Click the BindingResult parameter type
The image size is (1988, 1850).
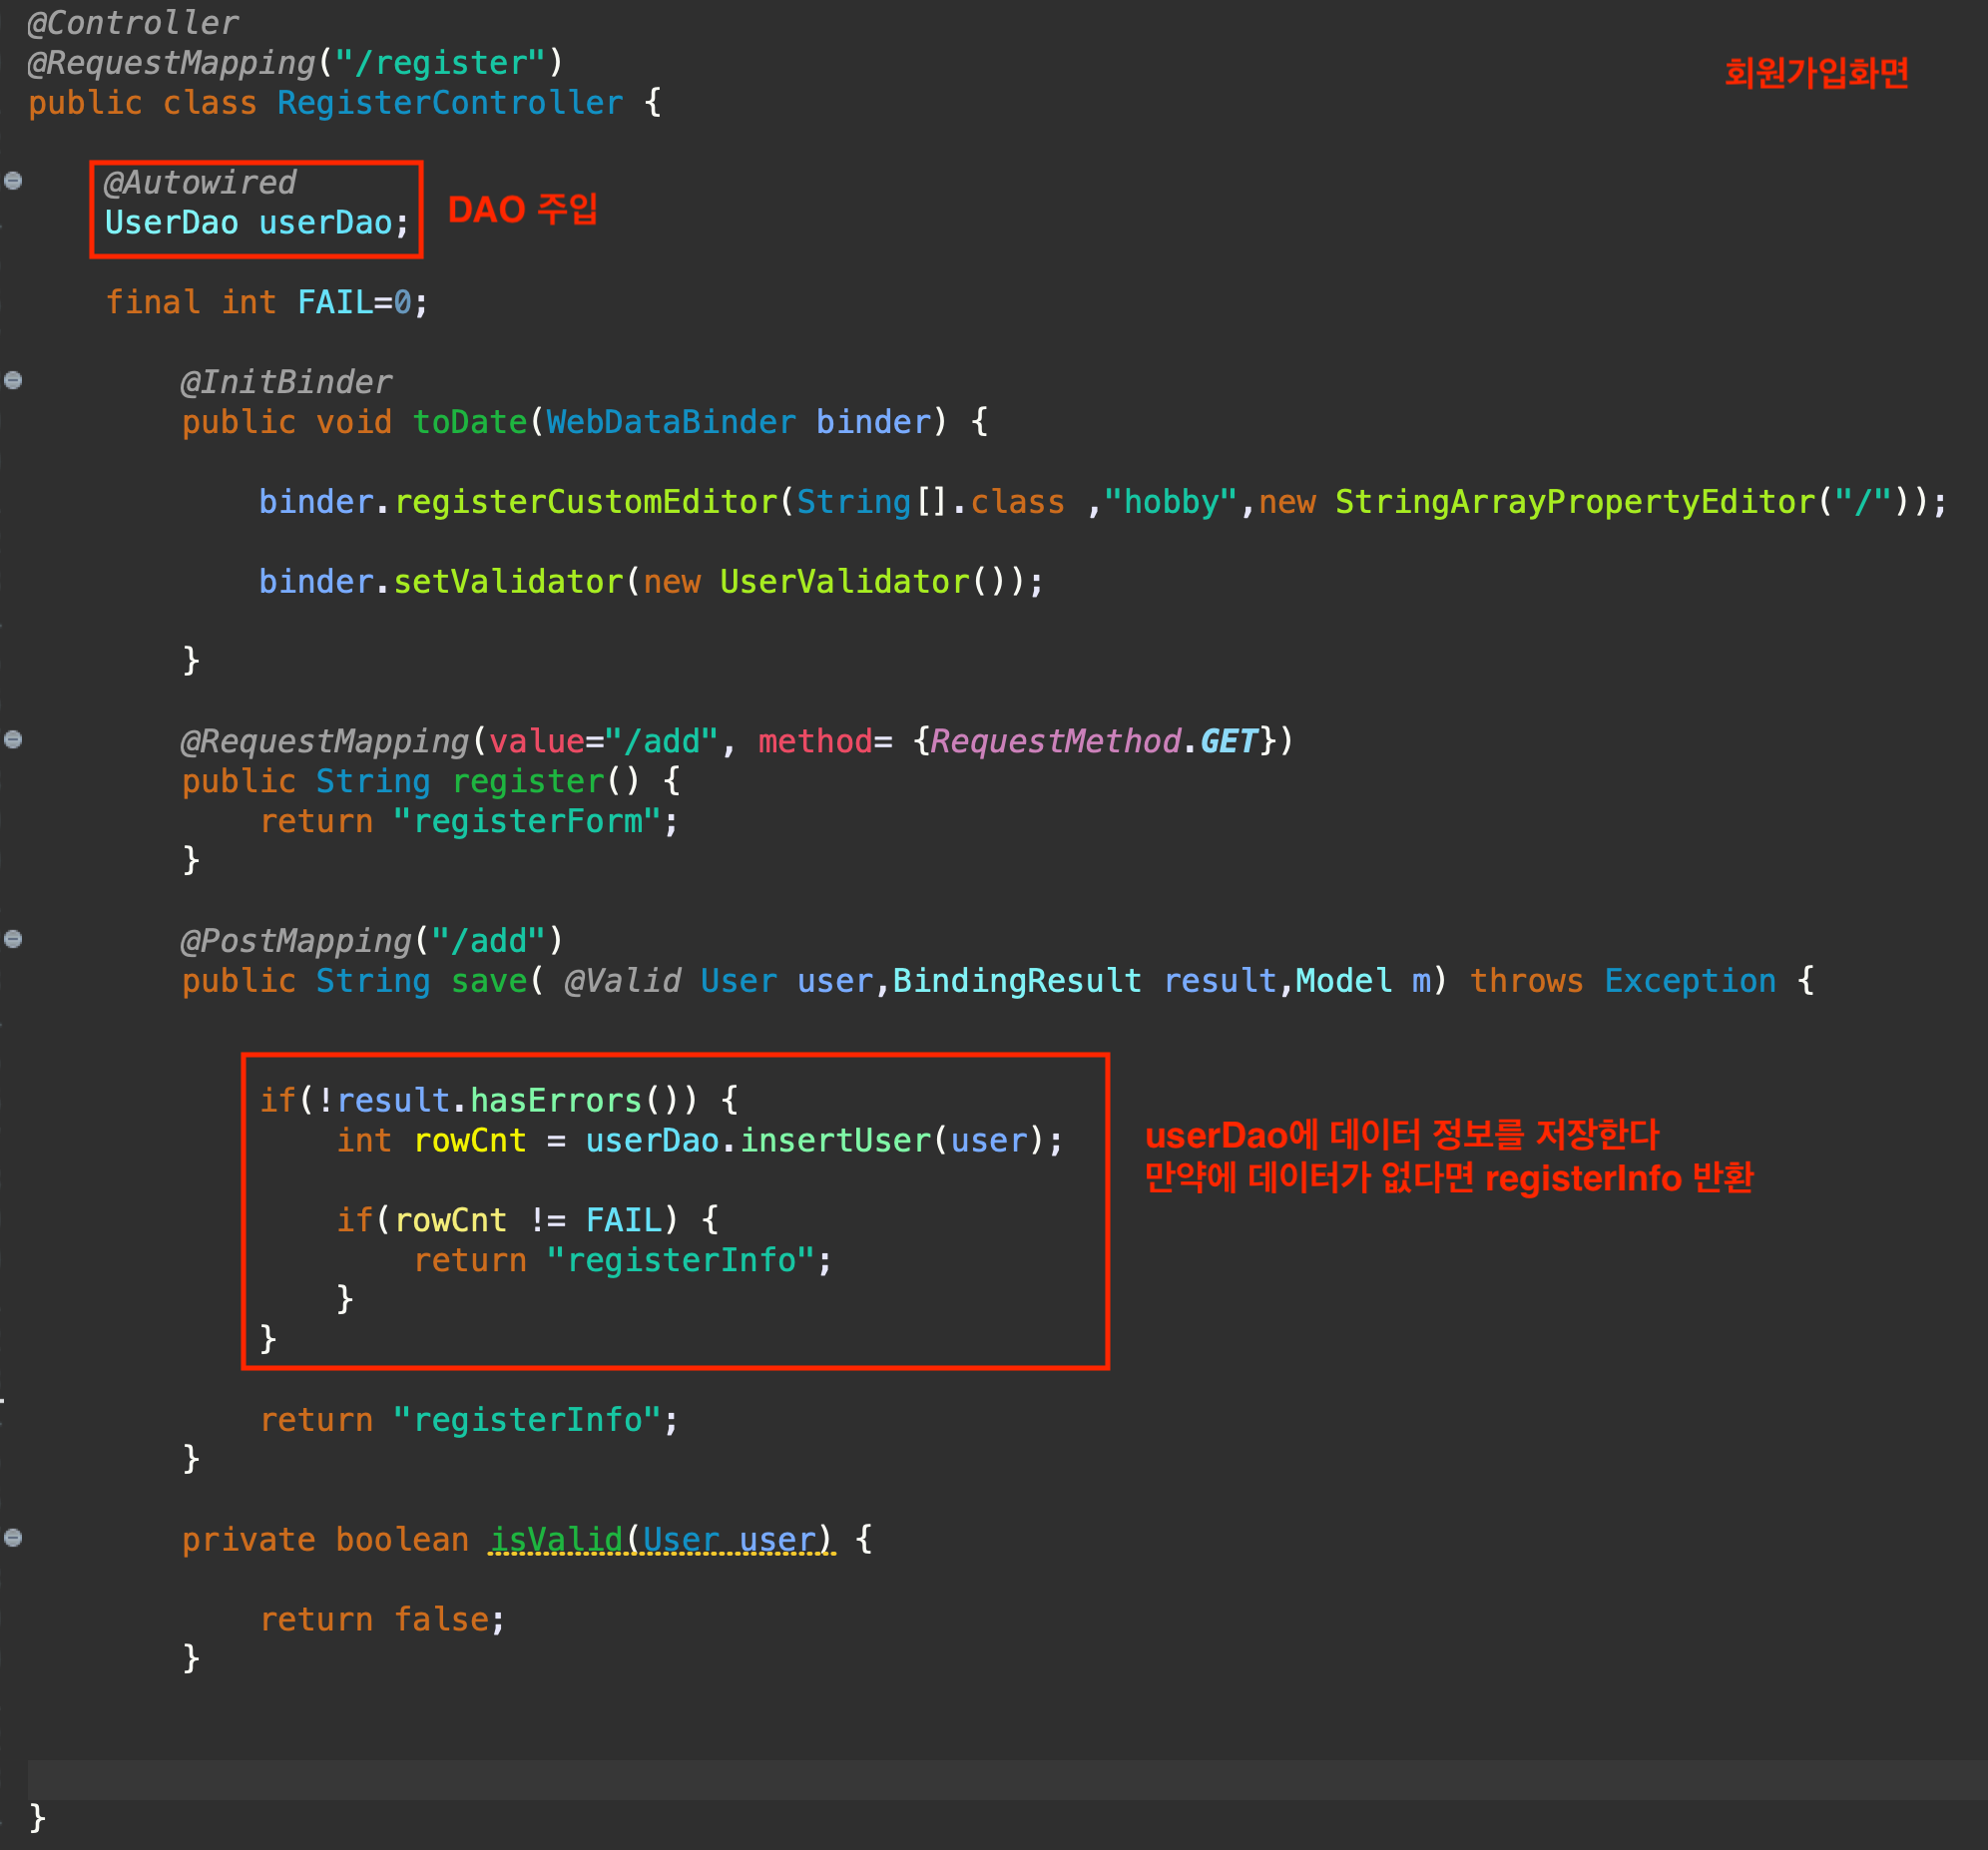tap(1016, 981)
